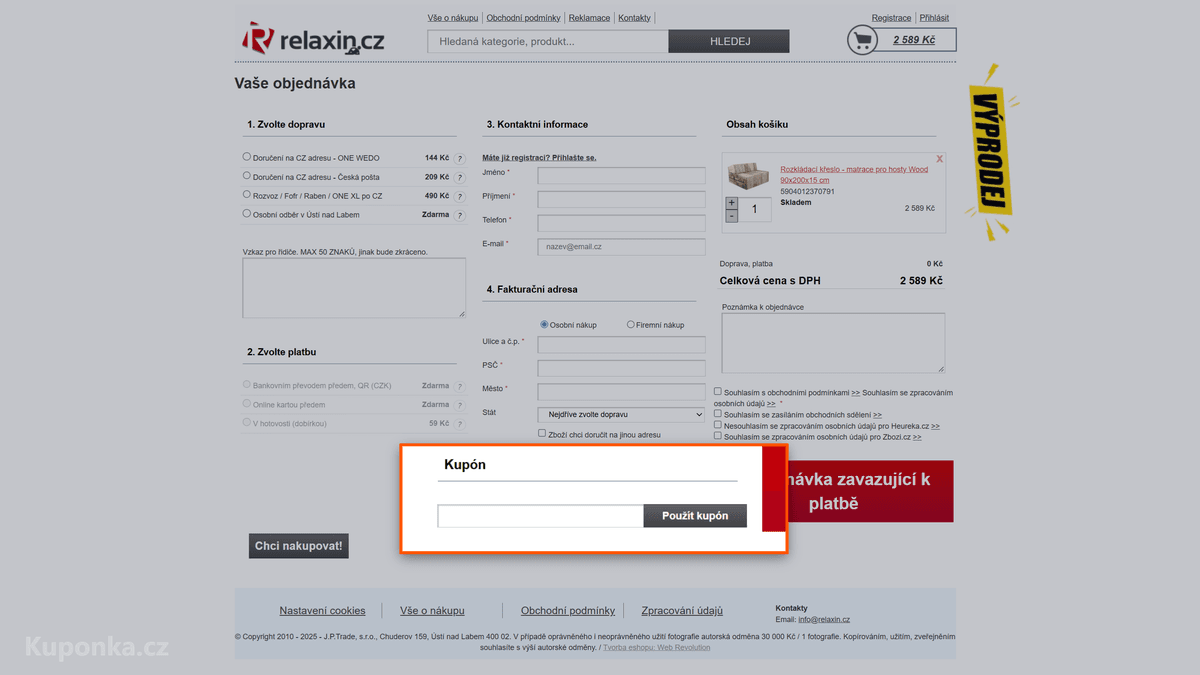Image resolution: width=1200 pixels, height=675 pixels.
Task: Choose Online kartou předem payment
Action: [x=247, y=403]
